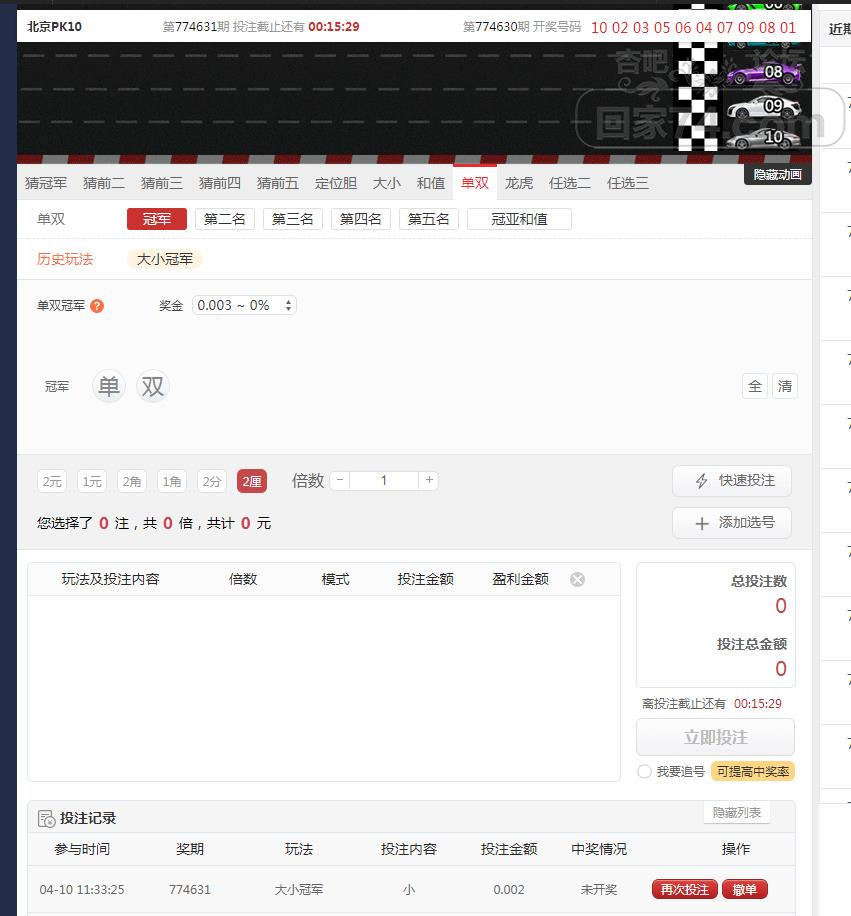Open the 任选二 tab
This screenshot has width=851, height=916.
tap(569, 183)
